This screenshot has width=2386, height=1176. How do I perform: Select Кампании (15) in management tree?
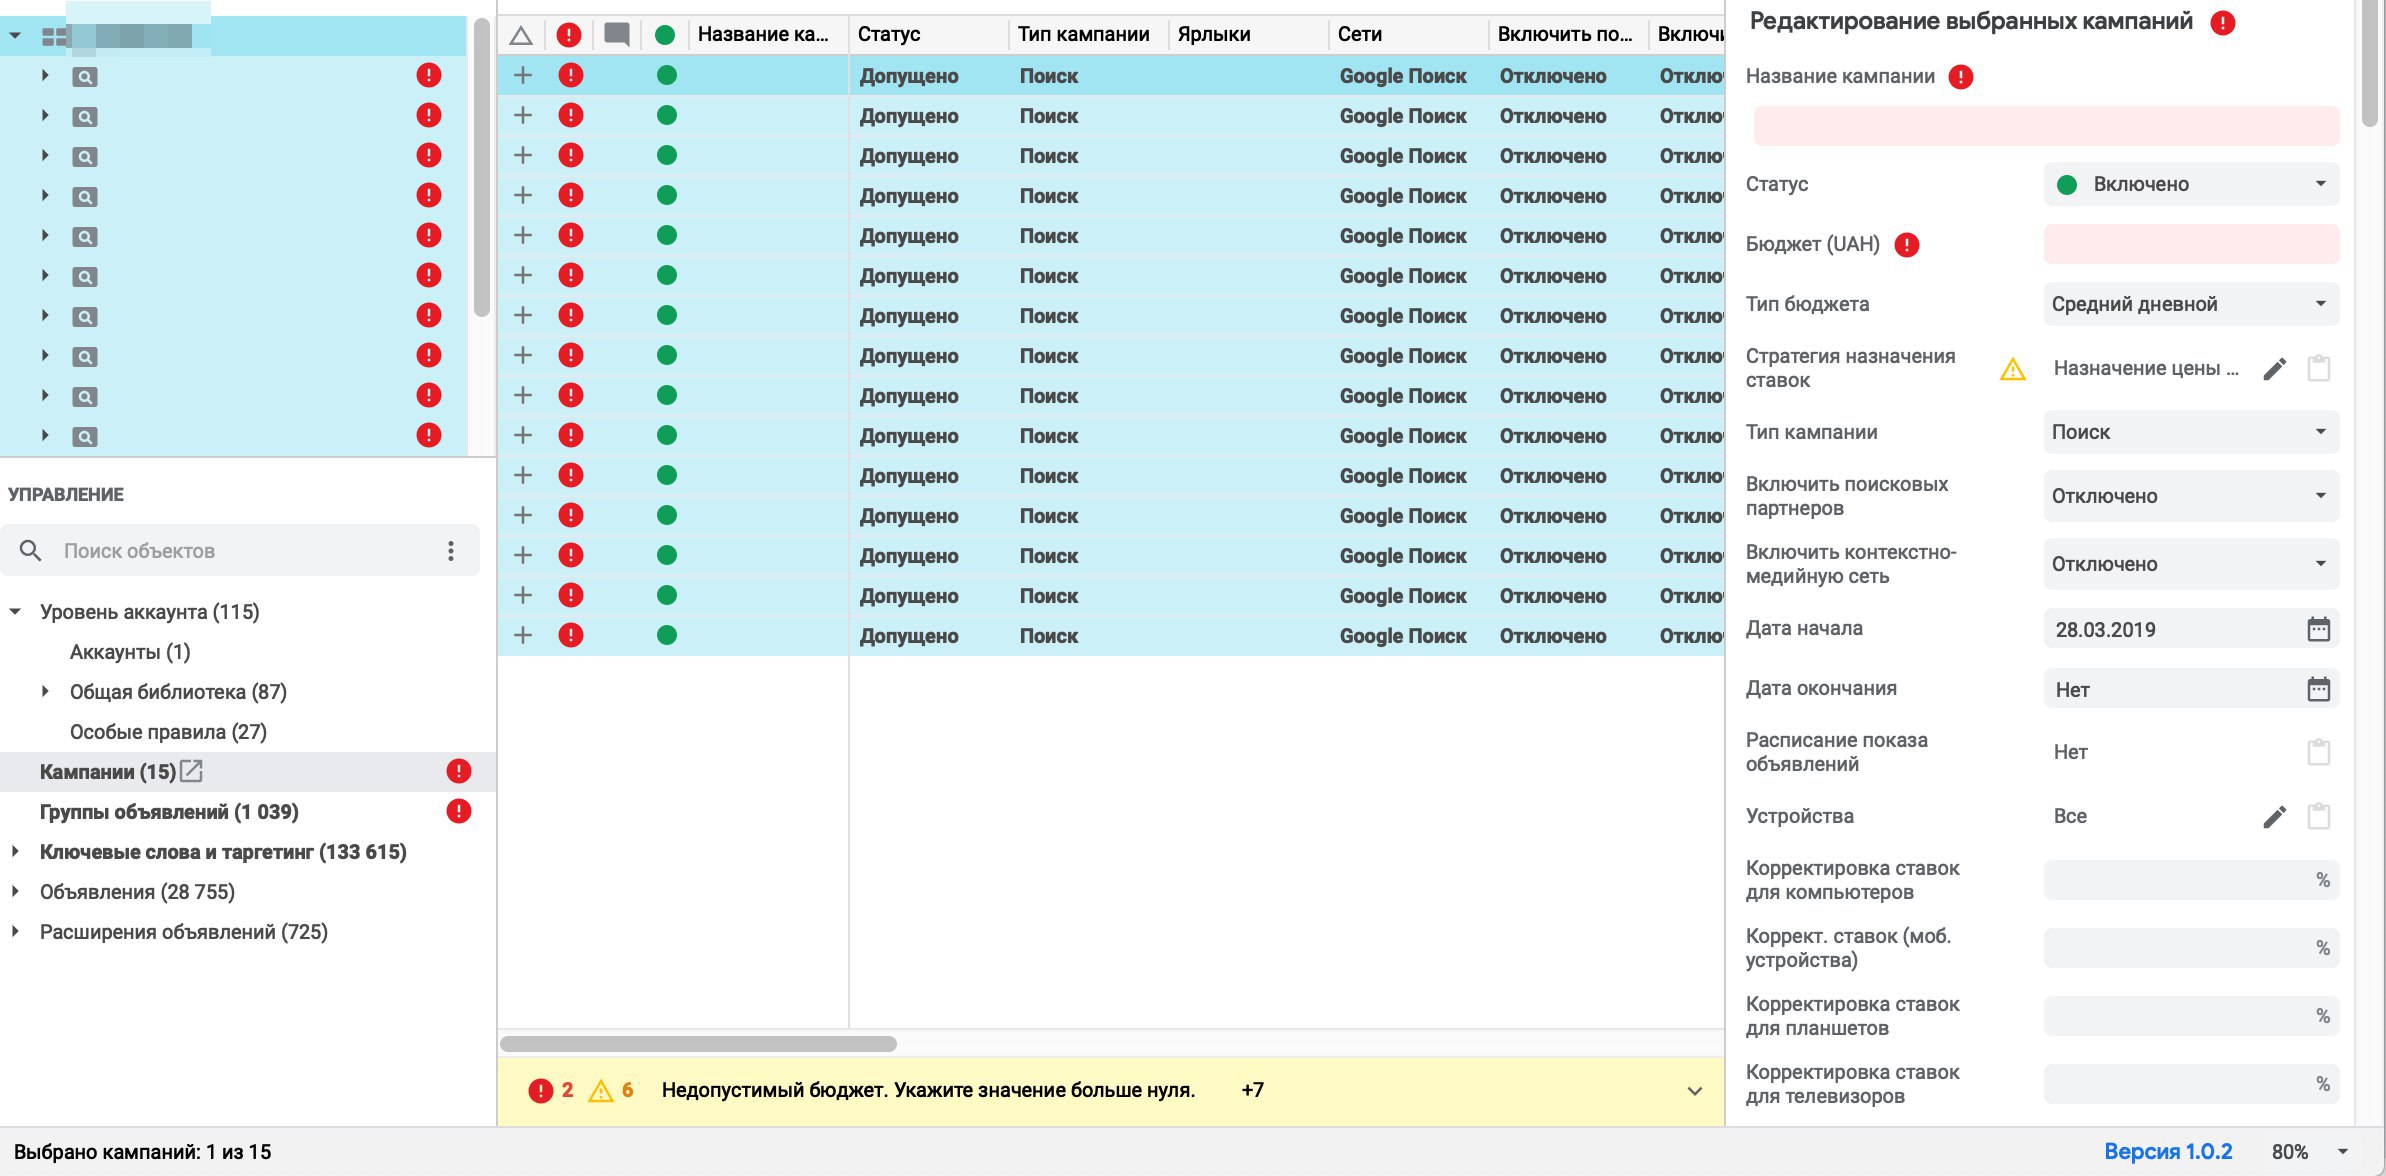(108, 772)
